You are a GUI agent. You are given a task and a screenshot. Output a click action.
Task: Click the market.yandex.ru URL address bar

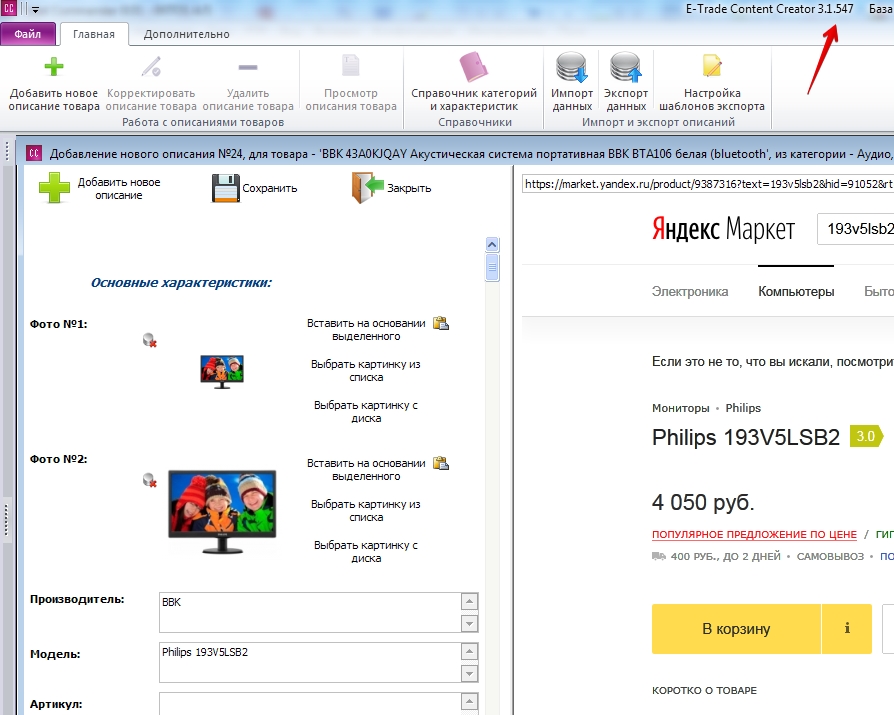coord(708,184)
